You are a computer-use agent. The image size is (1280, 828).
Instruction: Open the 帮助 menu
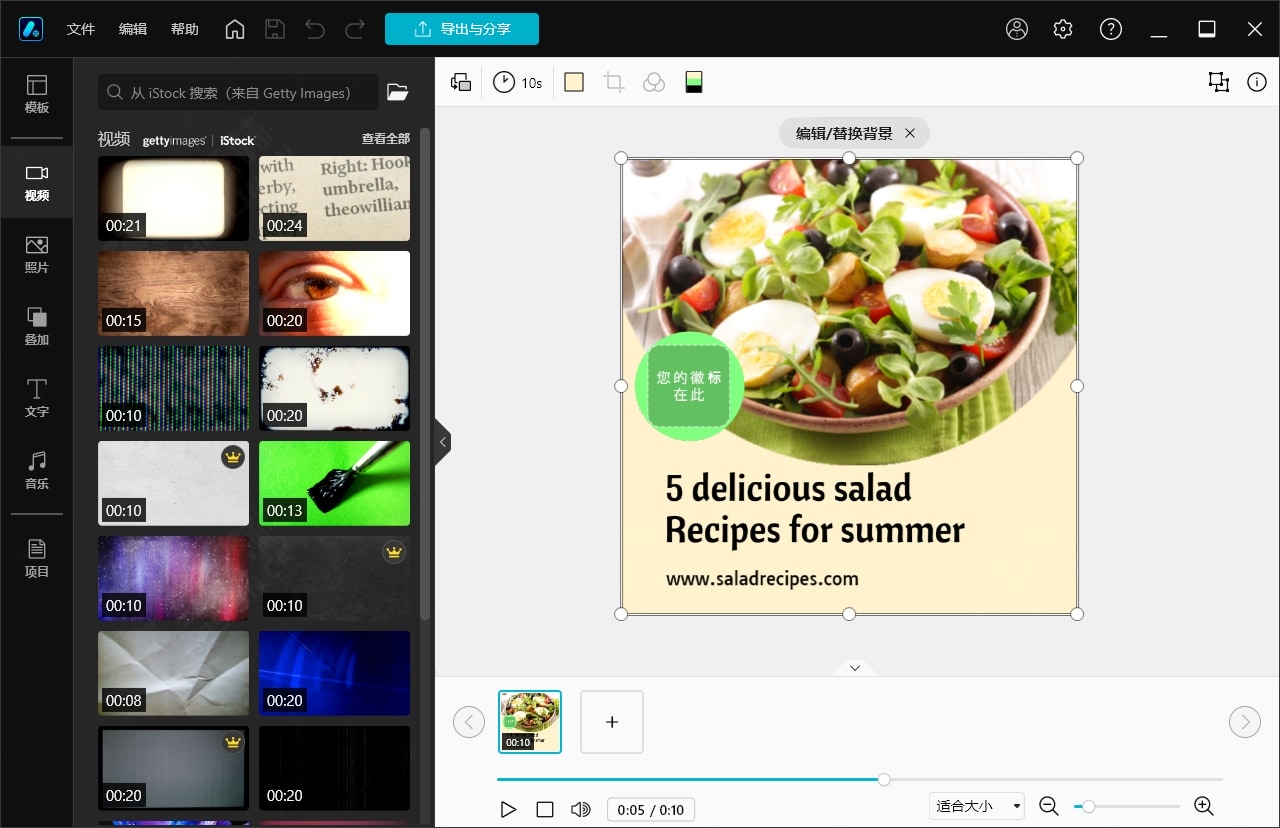coord(185,29)
